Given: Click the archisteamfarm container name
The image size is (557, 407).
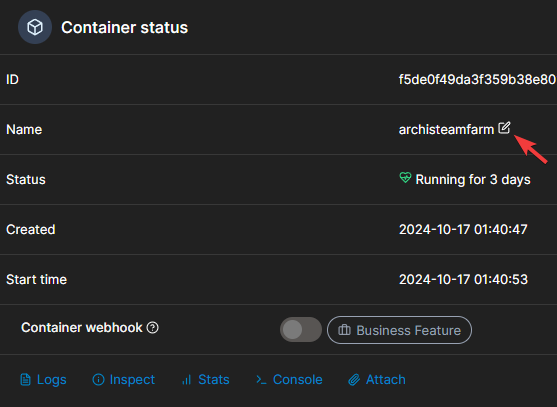Looking at the screenshot, I should [446, 130].
